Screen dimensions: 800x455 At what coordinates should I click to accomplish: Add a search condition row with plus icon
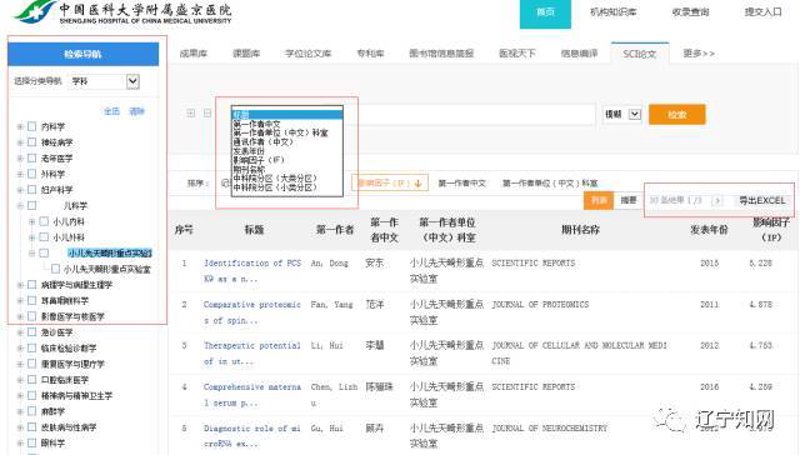tap(191, 113)
